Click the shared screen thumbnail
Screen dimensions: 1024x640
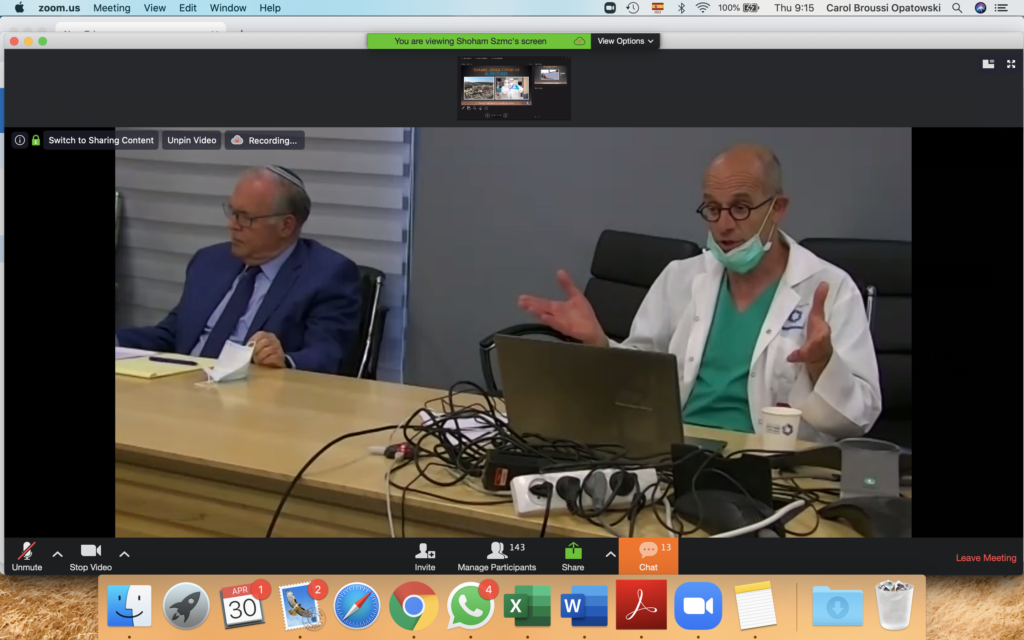[514, 88]
